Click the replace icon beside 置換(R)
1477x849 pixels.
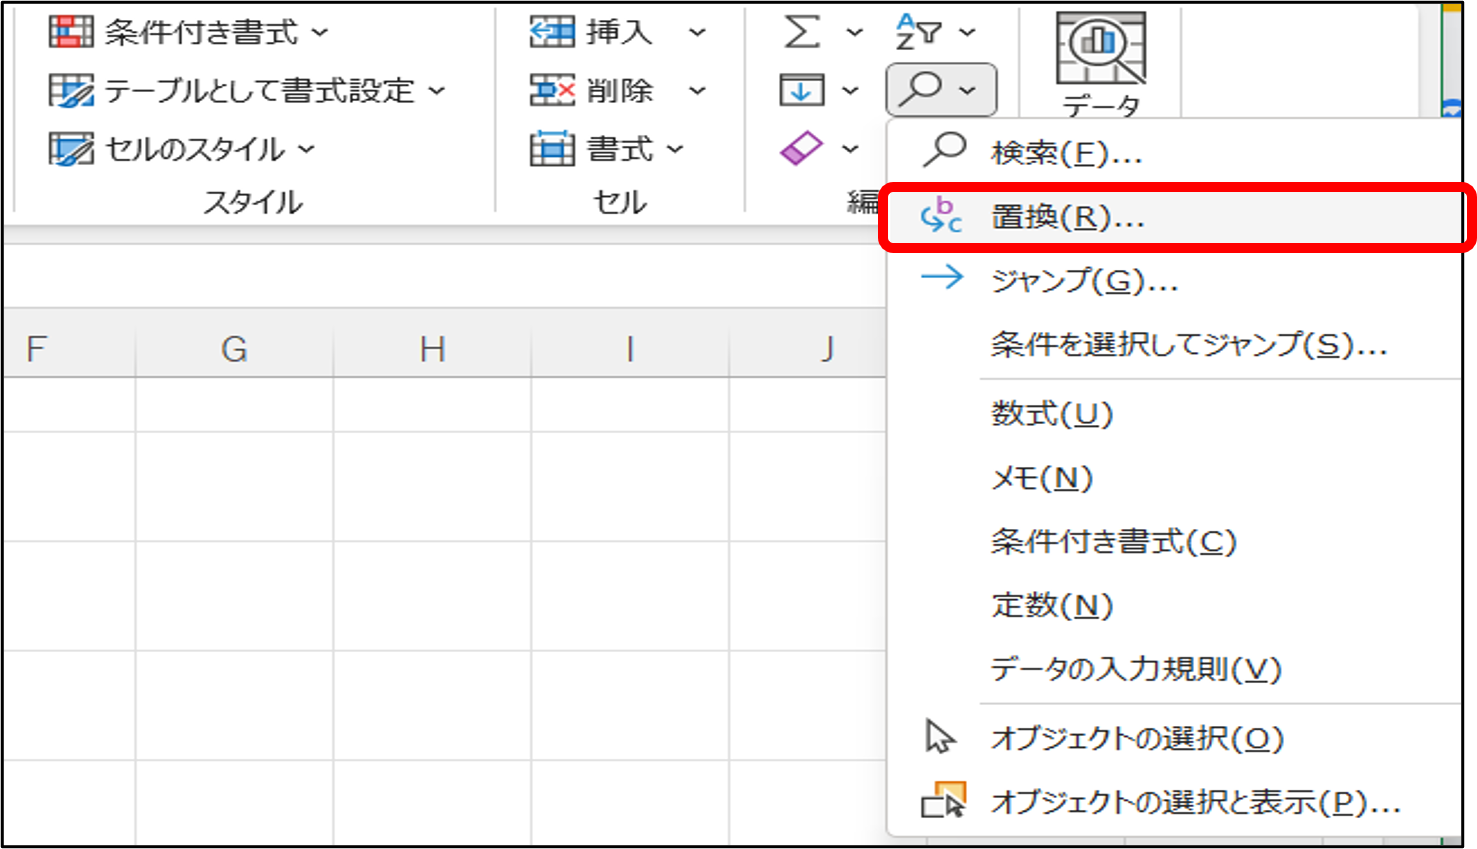[x=941, y=216]
